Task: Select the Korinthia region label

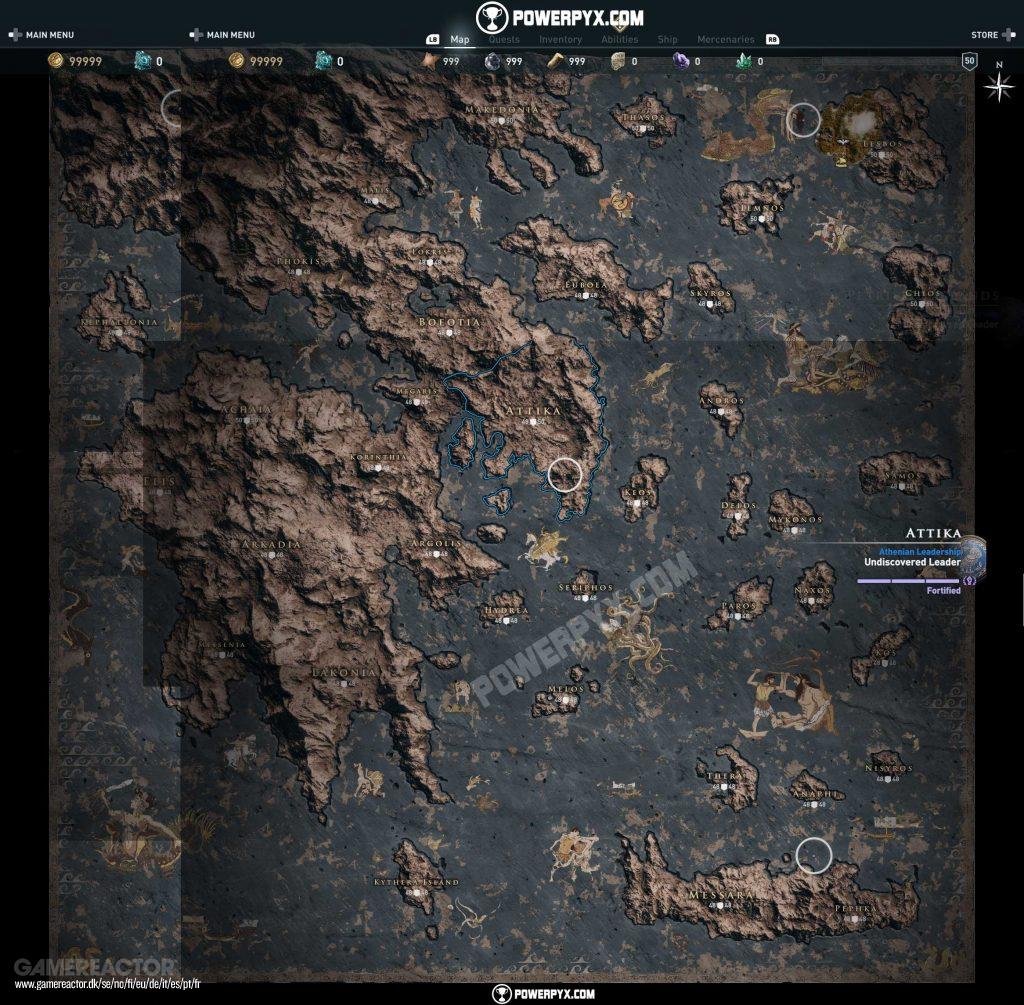Action: pyautogui.click(x=378, y=458)
